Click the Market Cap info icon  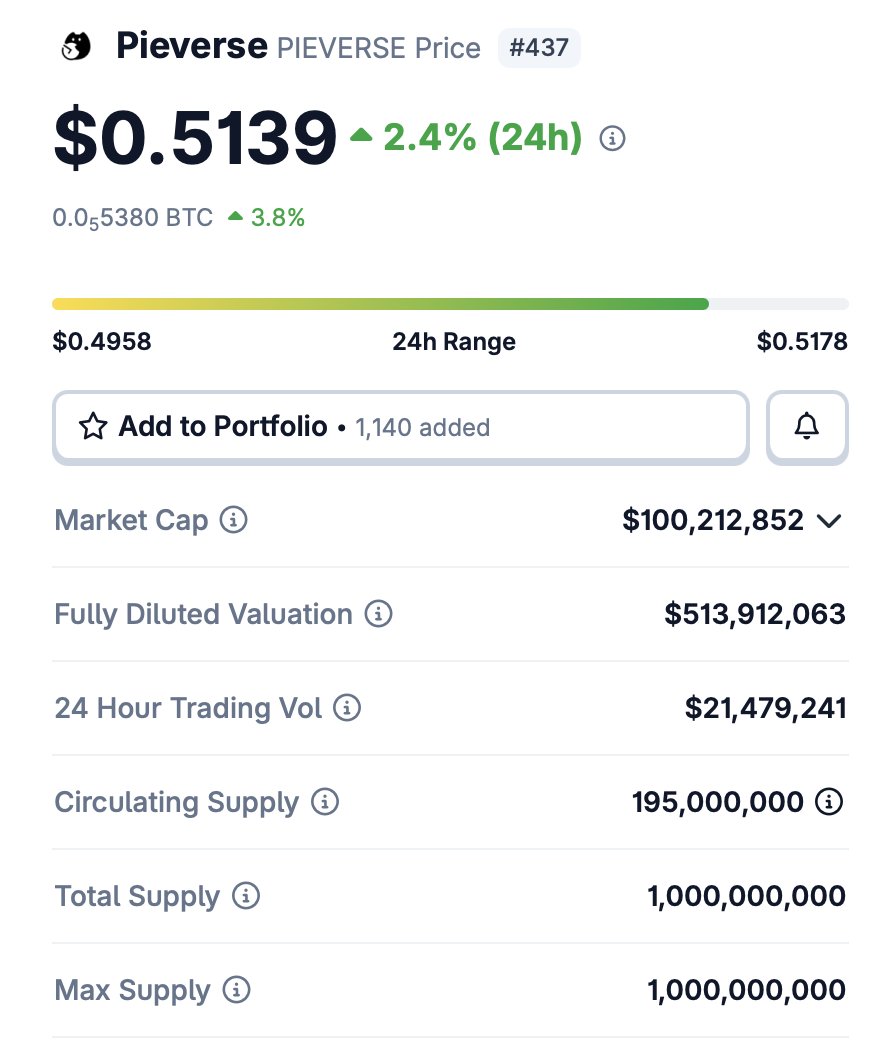(x=233, y=520)
